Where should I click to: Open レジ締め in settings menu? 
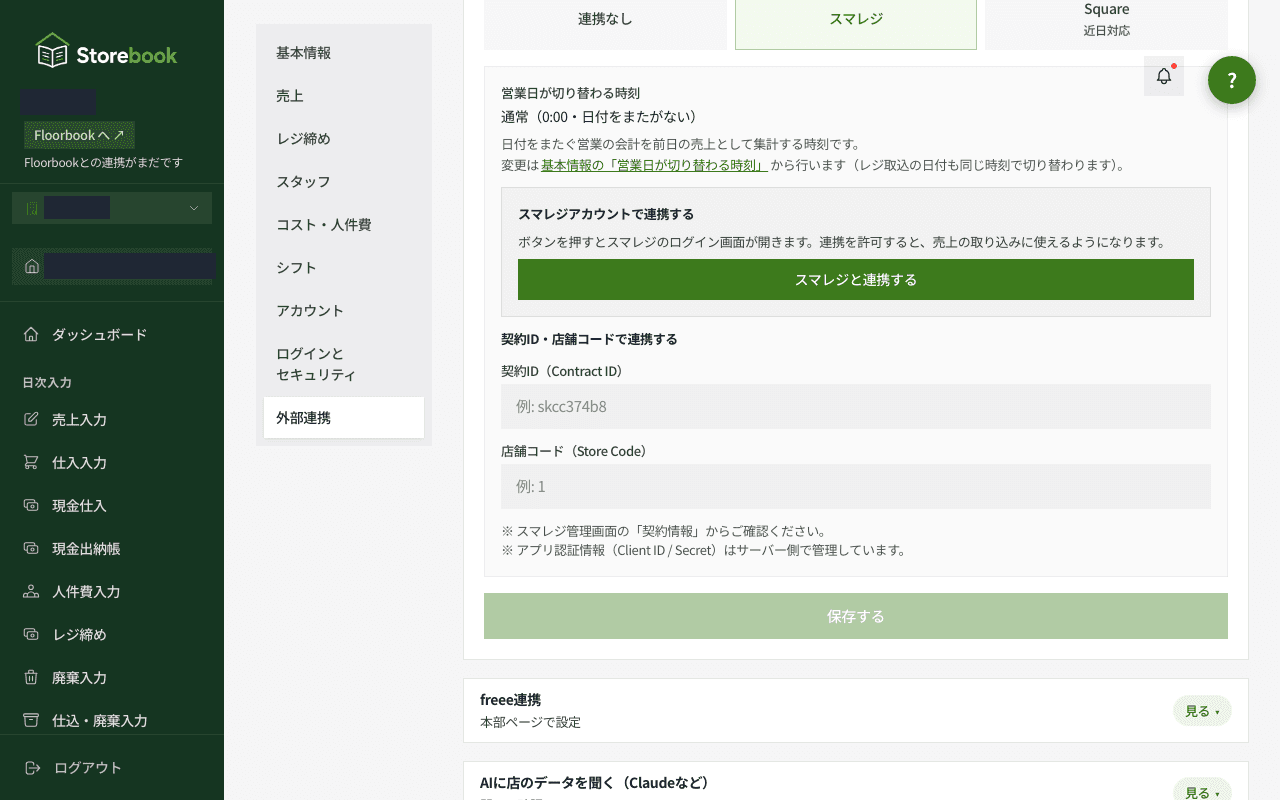click(x=344, y=139)
